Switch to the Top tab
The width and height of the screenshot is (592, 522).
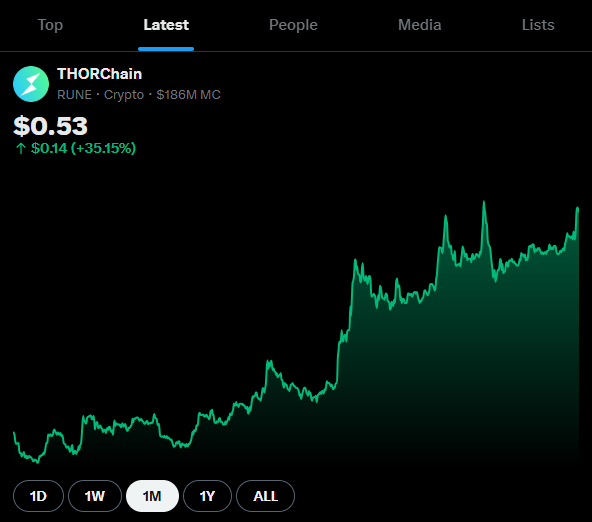[x=50, y=25]
